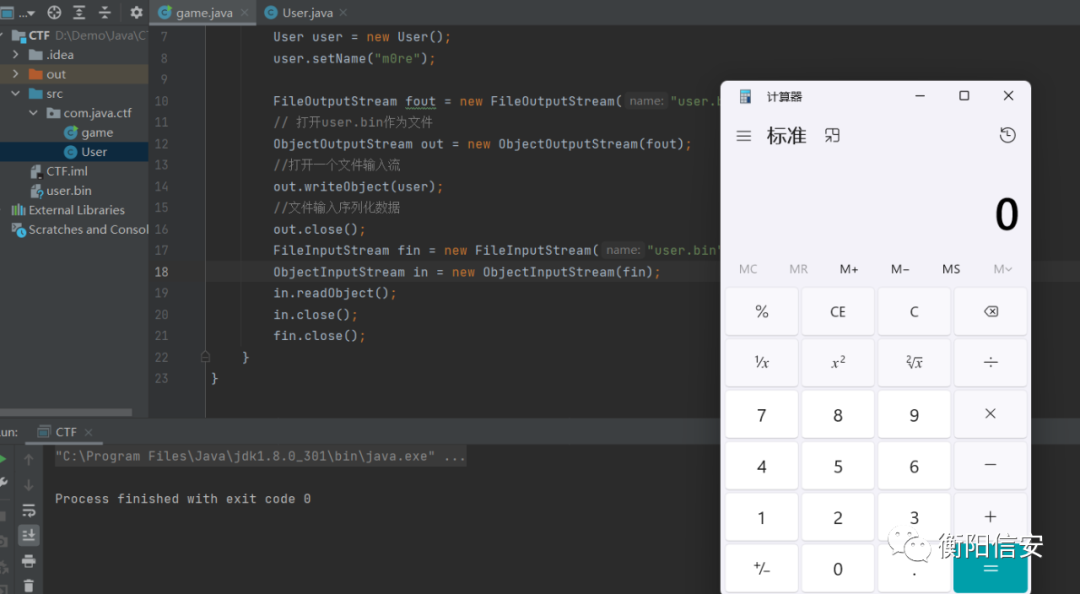1080x594 pixels.
Task: Click Calculator C clear button
Action: click(914, 311)
